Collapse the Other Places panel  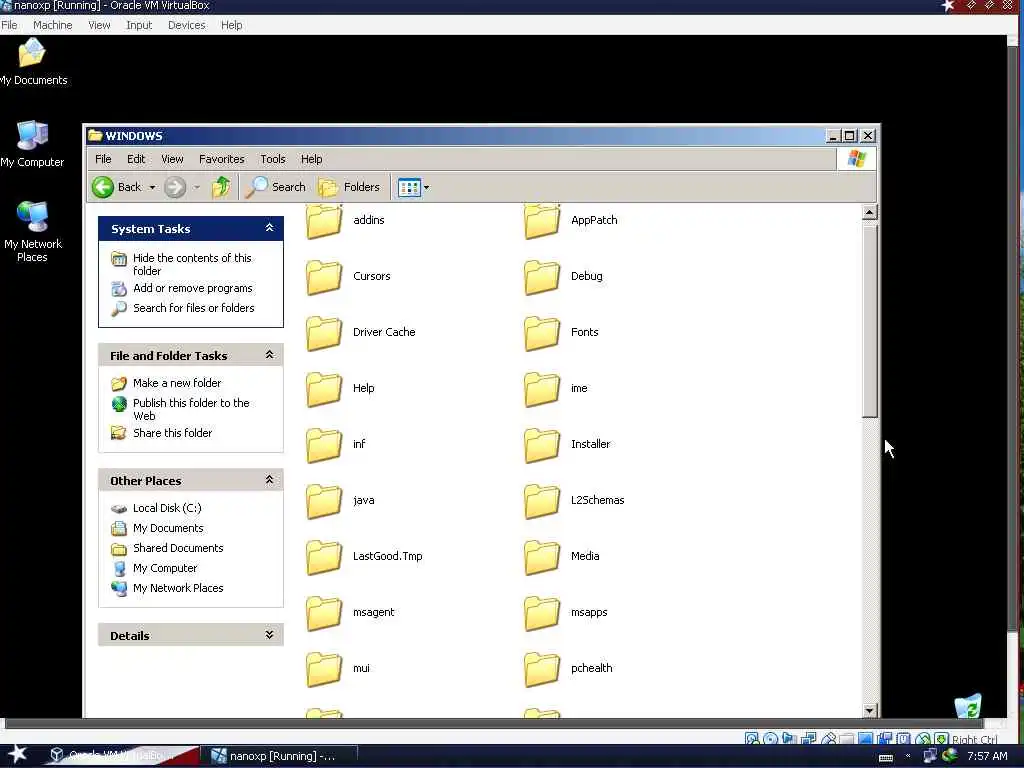pos(269,480)
